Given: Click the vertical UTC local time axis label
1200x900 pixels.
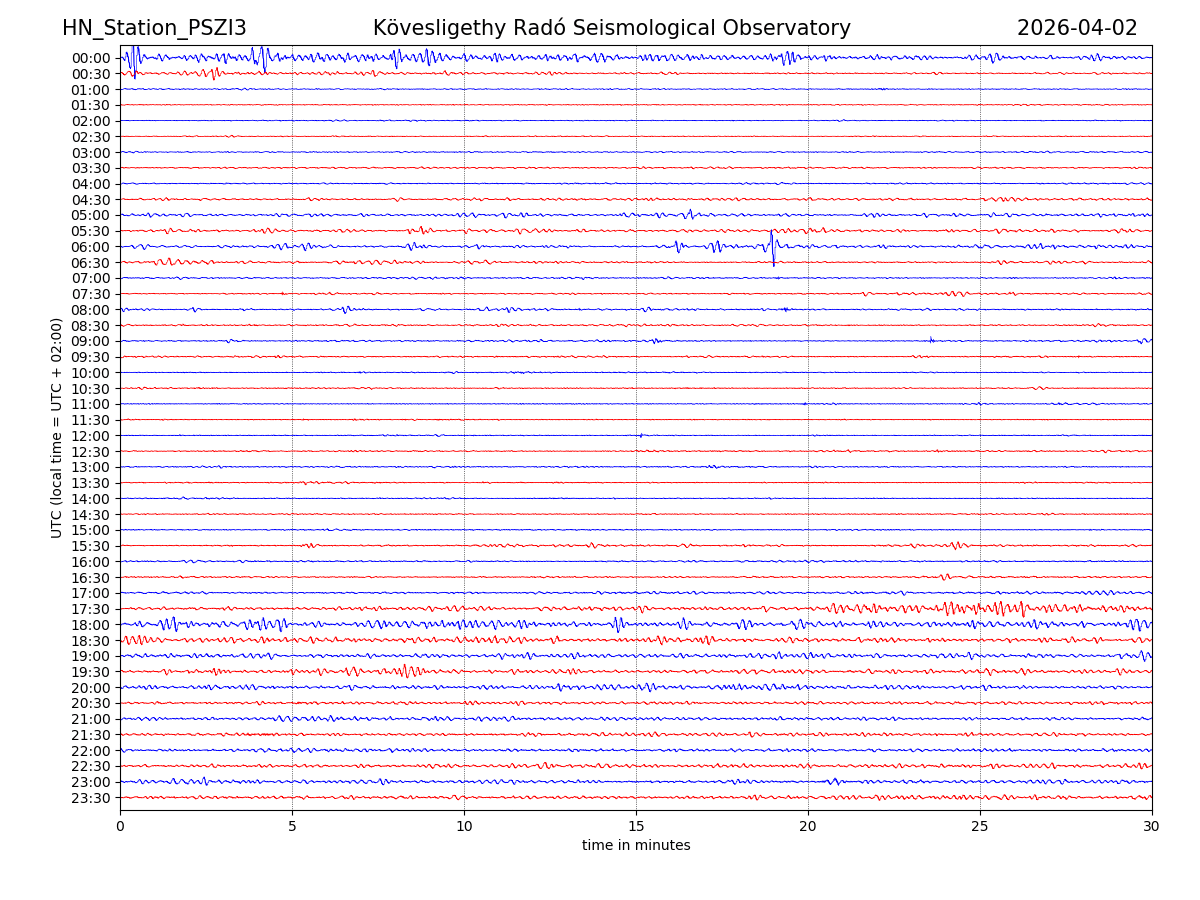Looking at the screenshot, I should [57, 427].
